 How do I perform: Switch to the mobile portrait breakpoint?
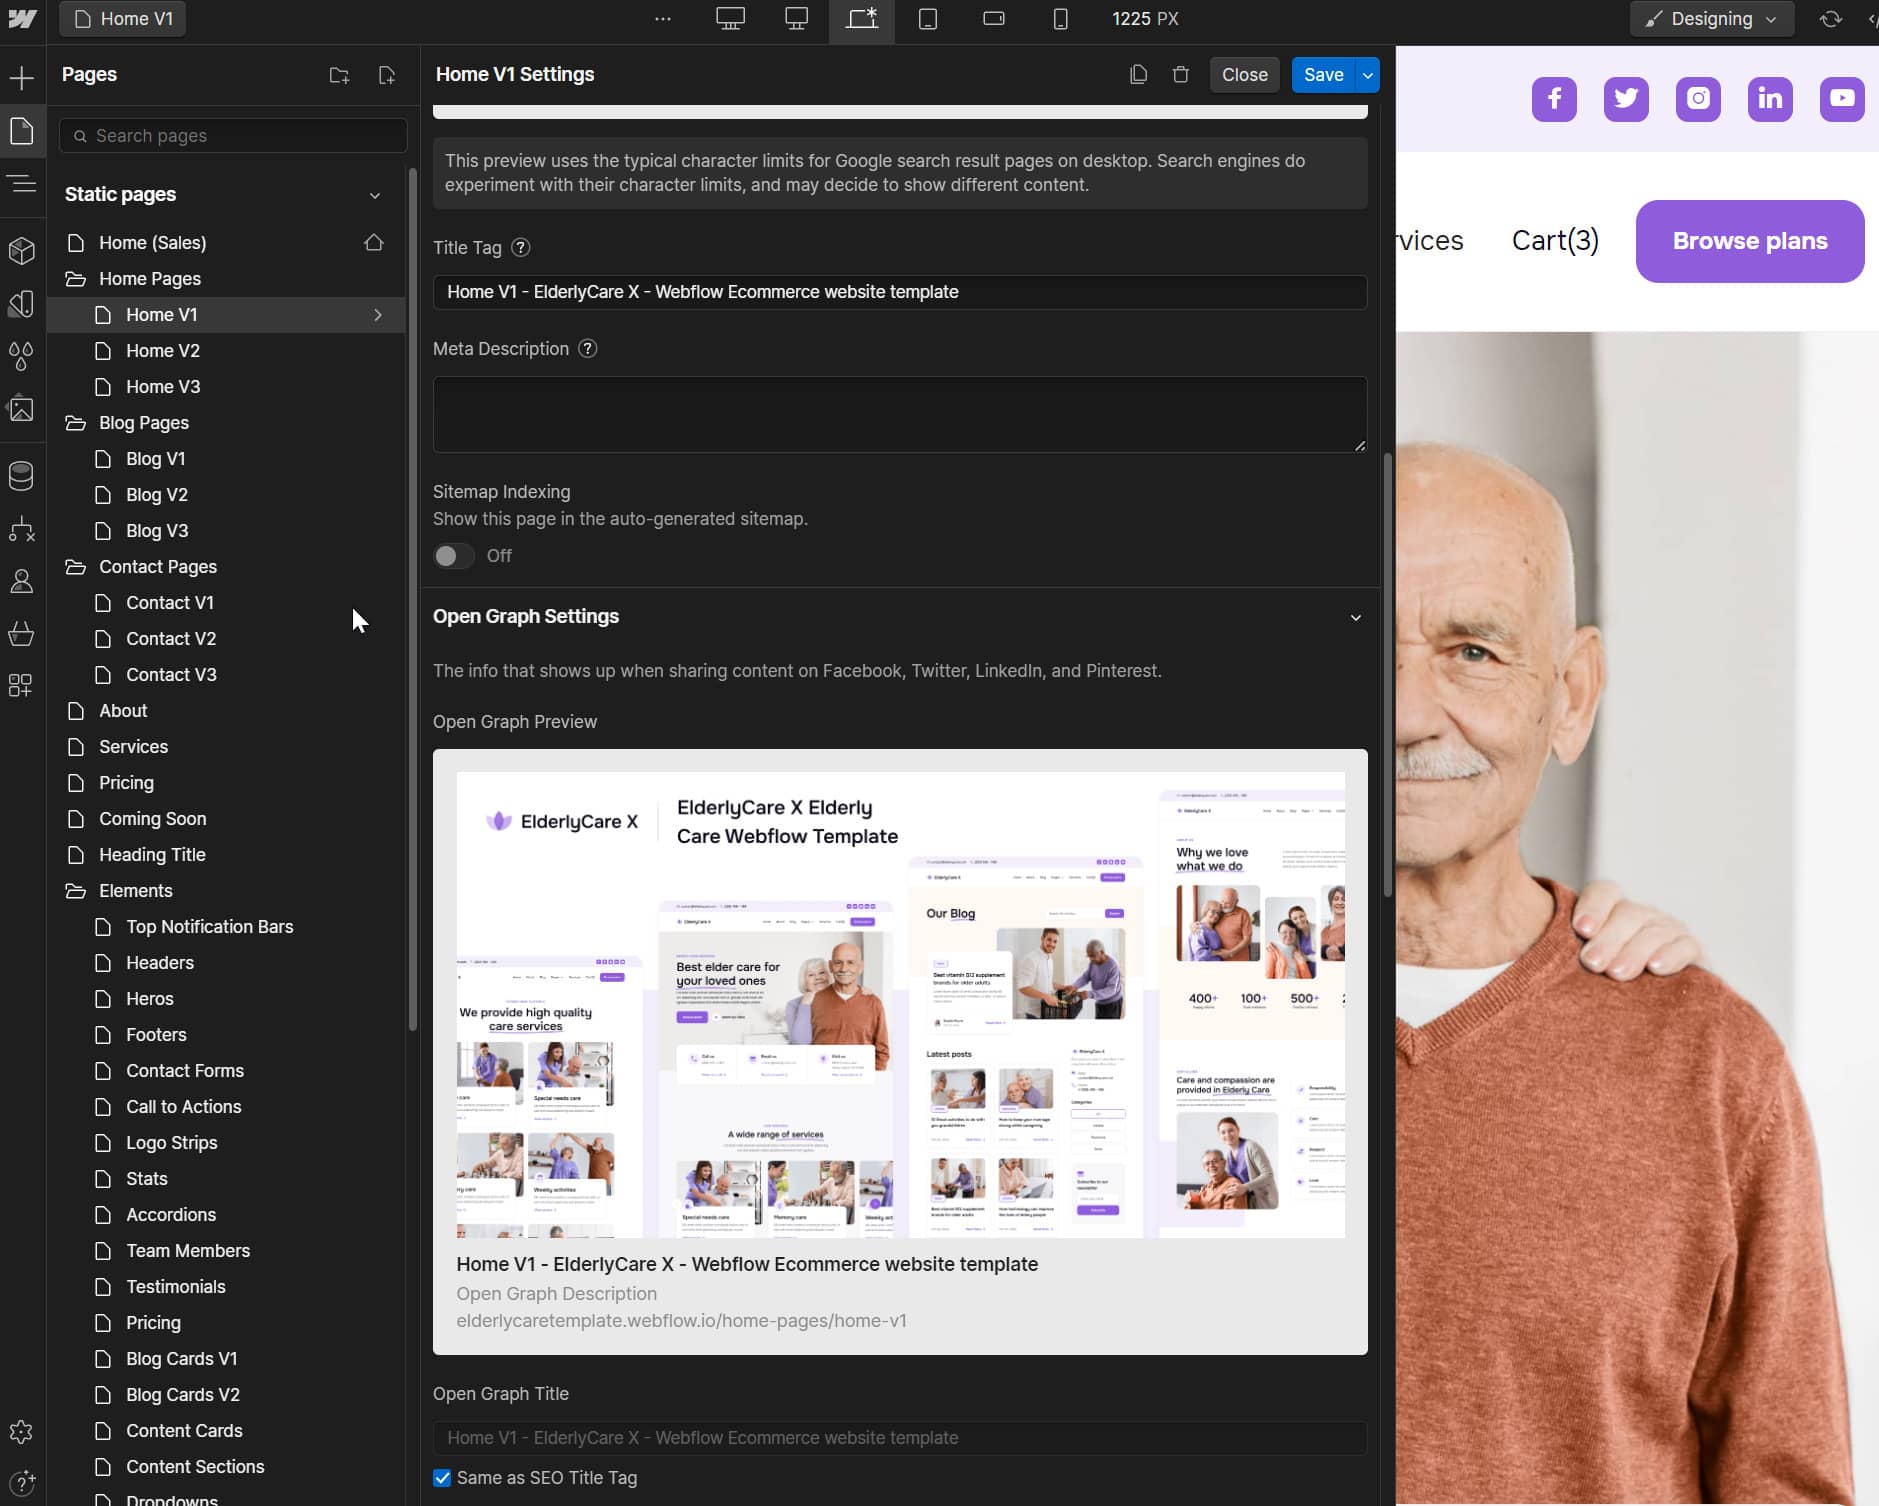tap(1059, 18)
